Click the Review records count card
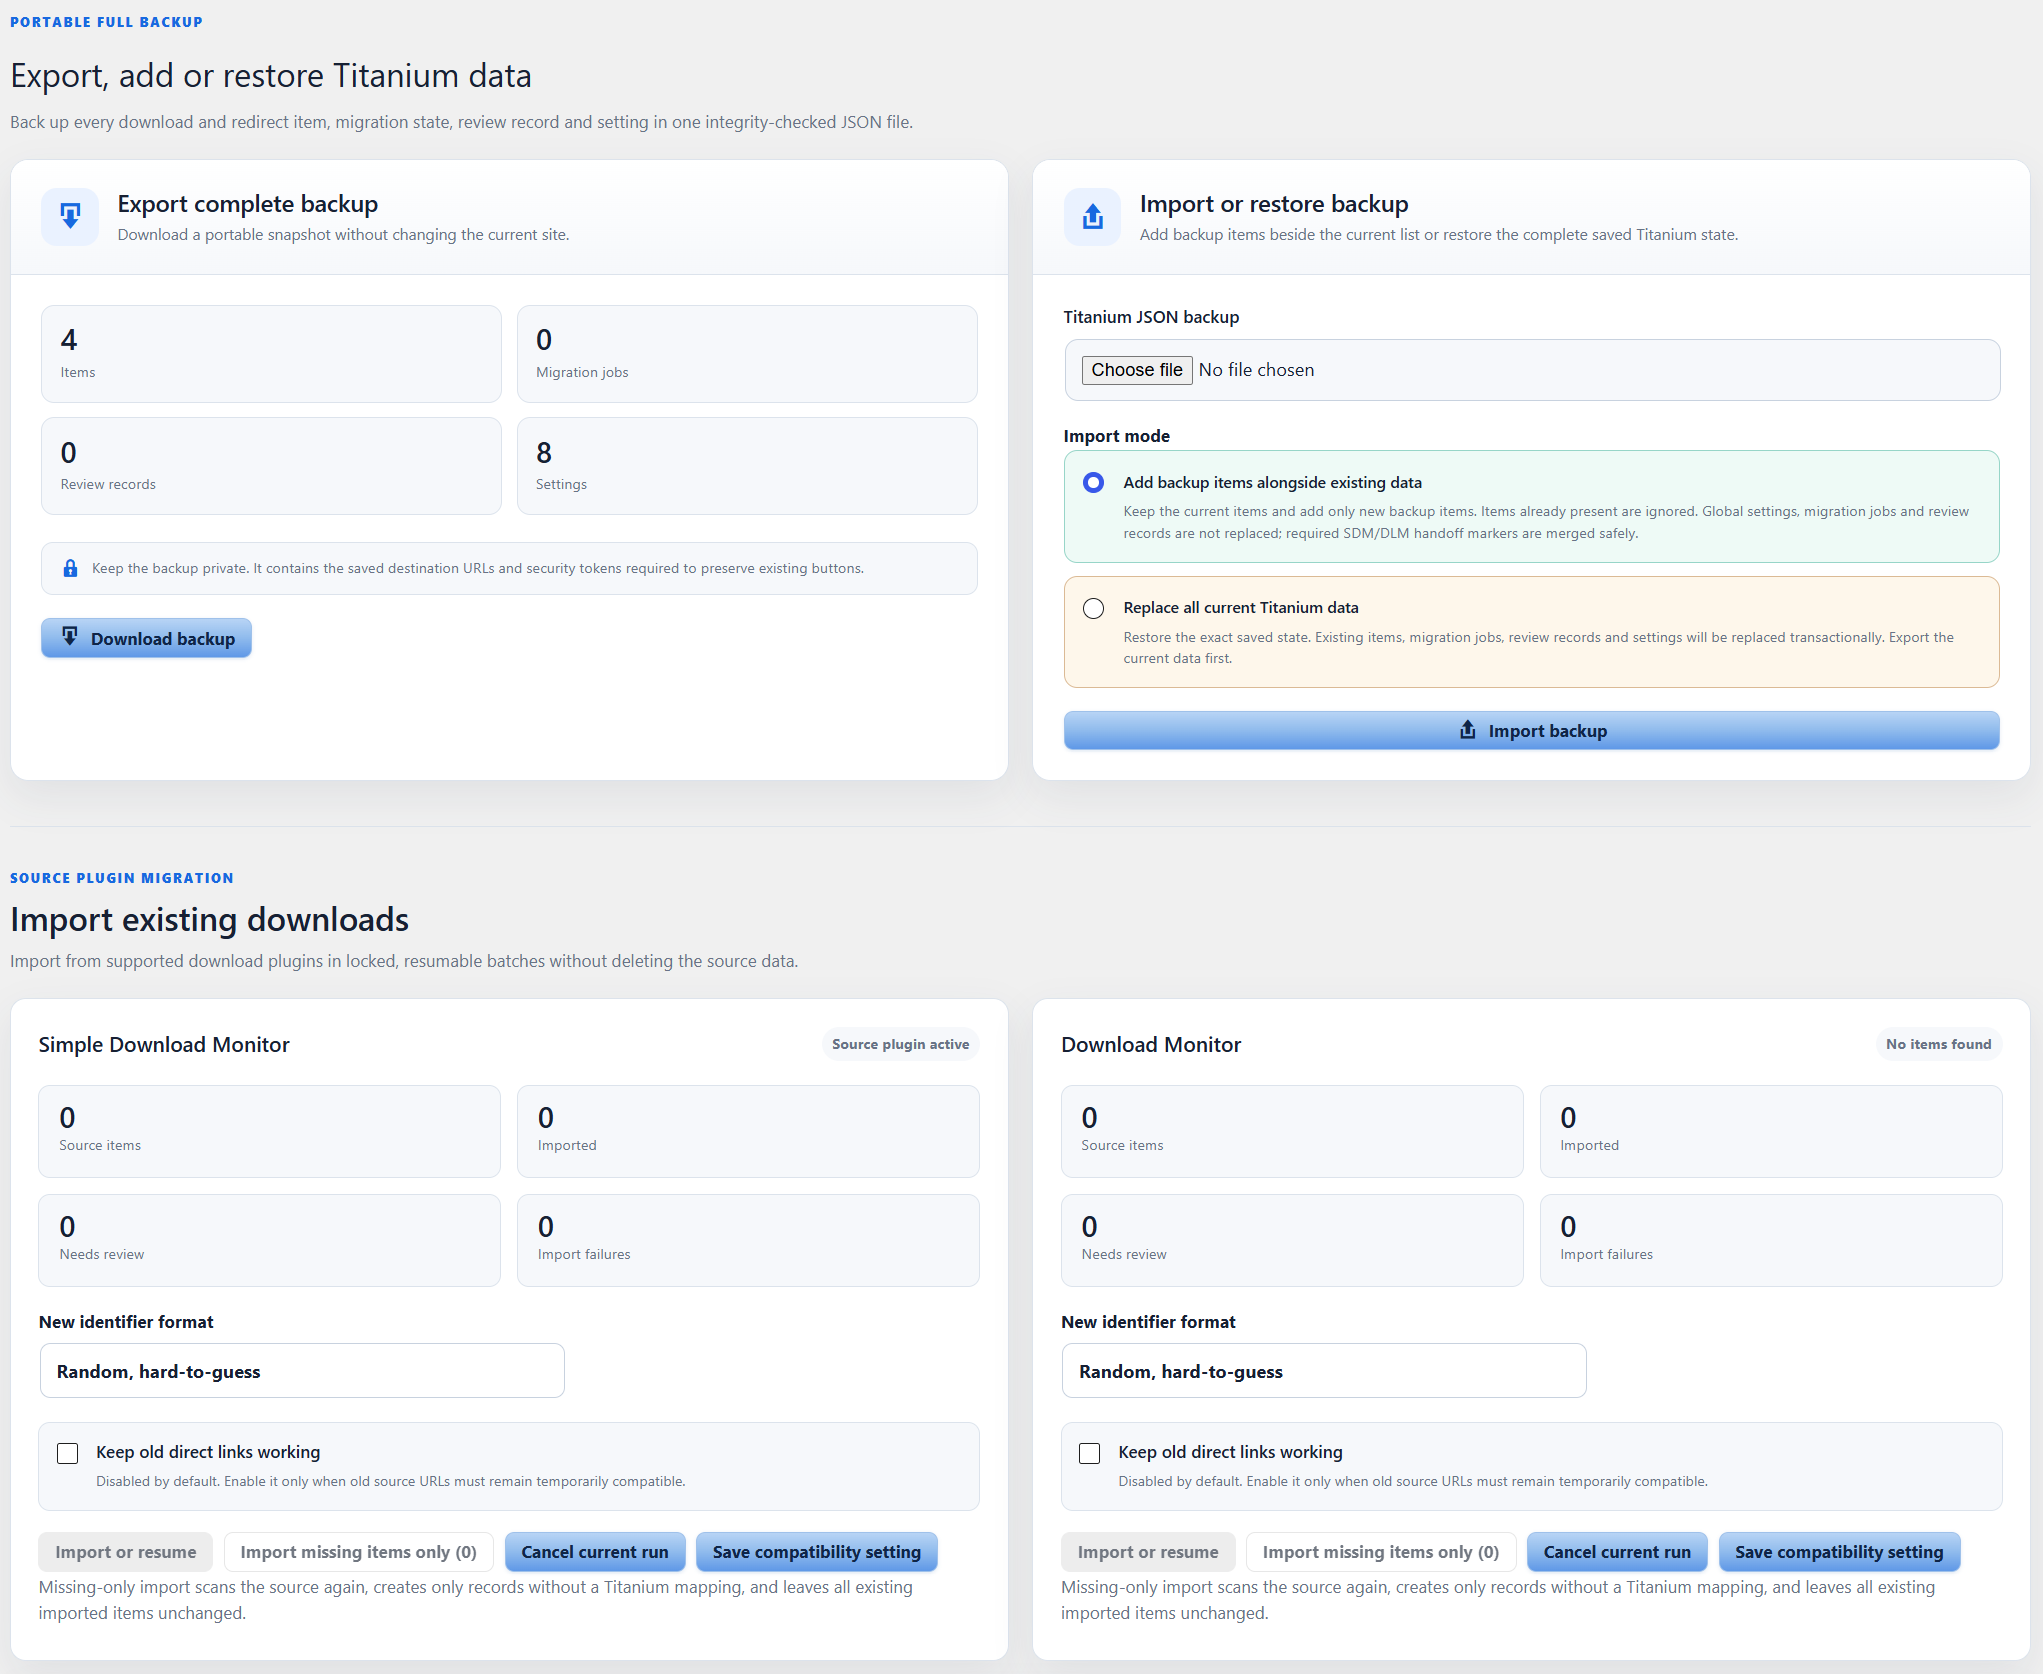 coord(271,466)
